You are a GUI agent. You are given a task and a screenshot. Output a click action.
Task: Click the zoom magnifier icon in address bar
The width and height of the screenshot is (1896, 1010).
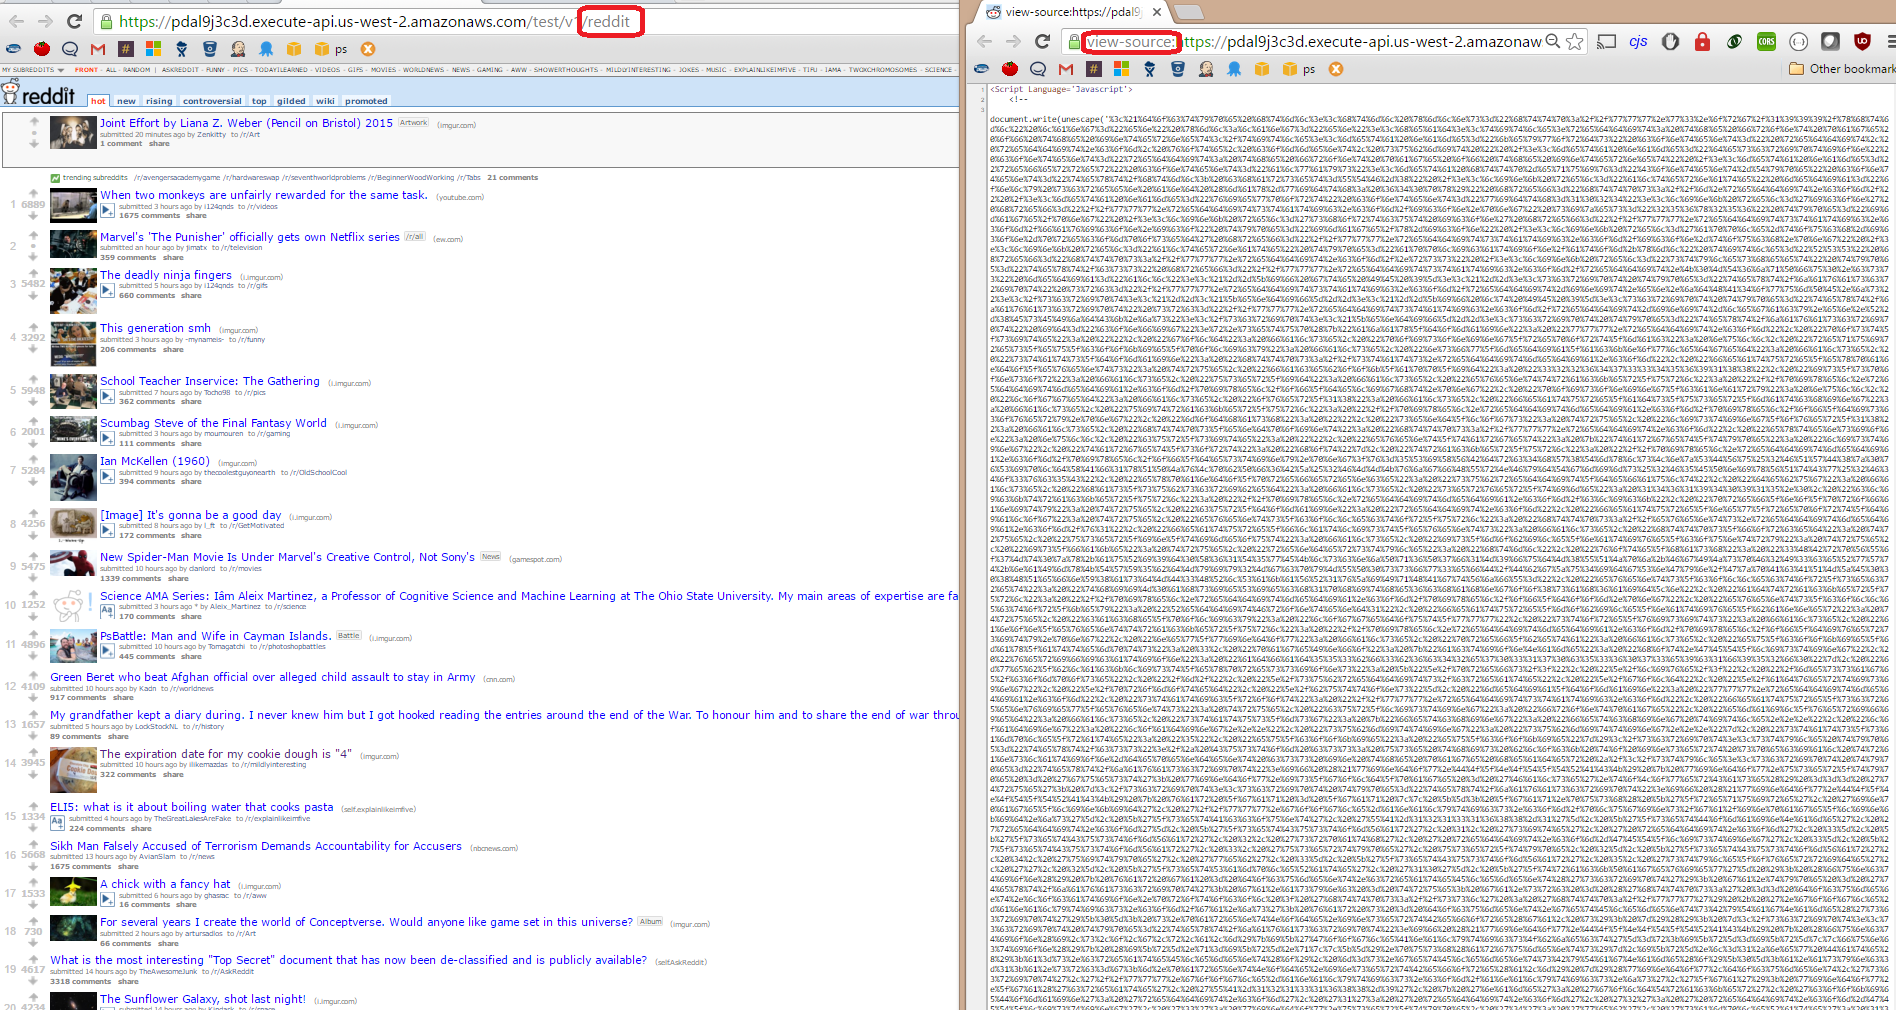click(1553, 41)
